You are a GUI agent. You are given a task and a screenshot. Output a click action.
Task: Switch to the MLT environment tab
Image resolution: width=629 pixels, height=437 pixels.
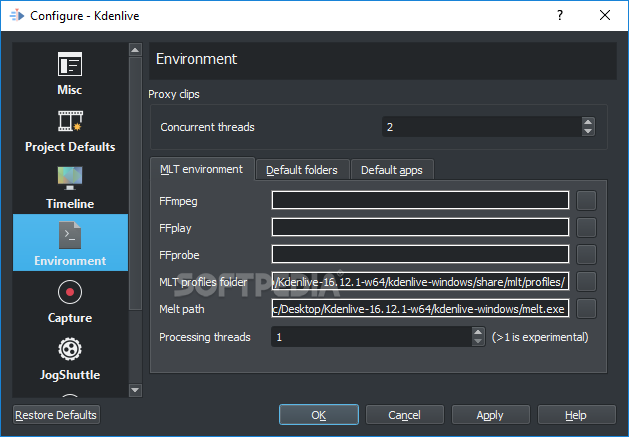pos(202,169)
